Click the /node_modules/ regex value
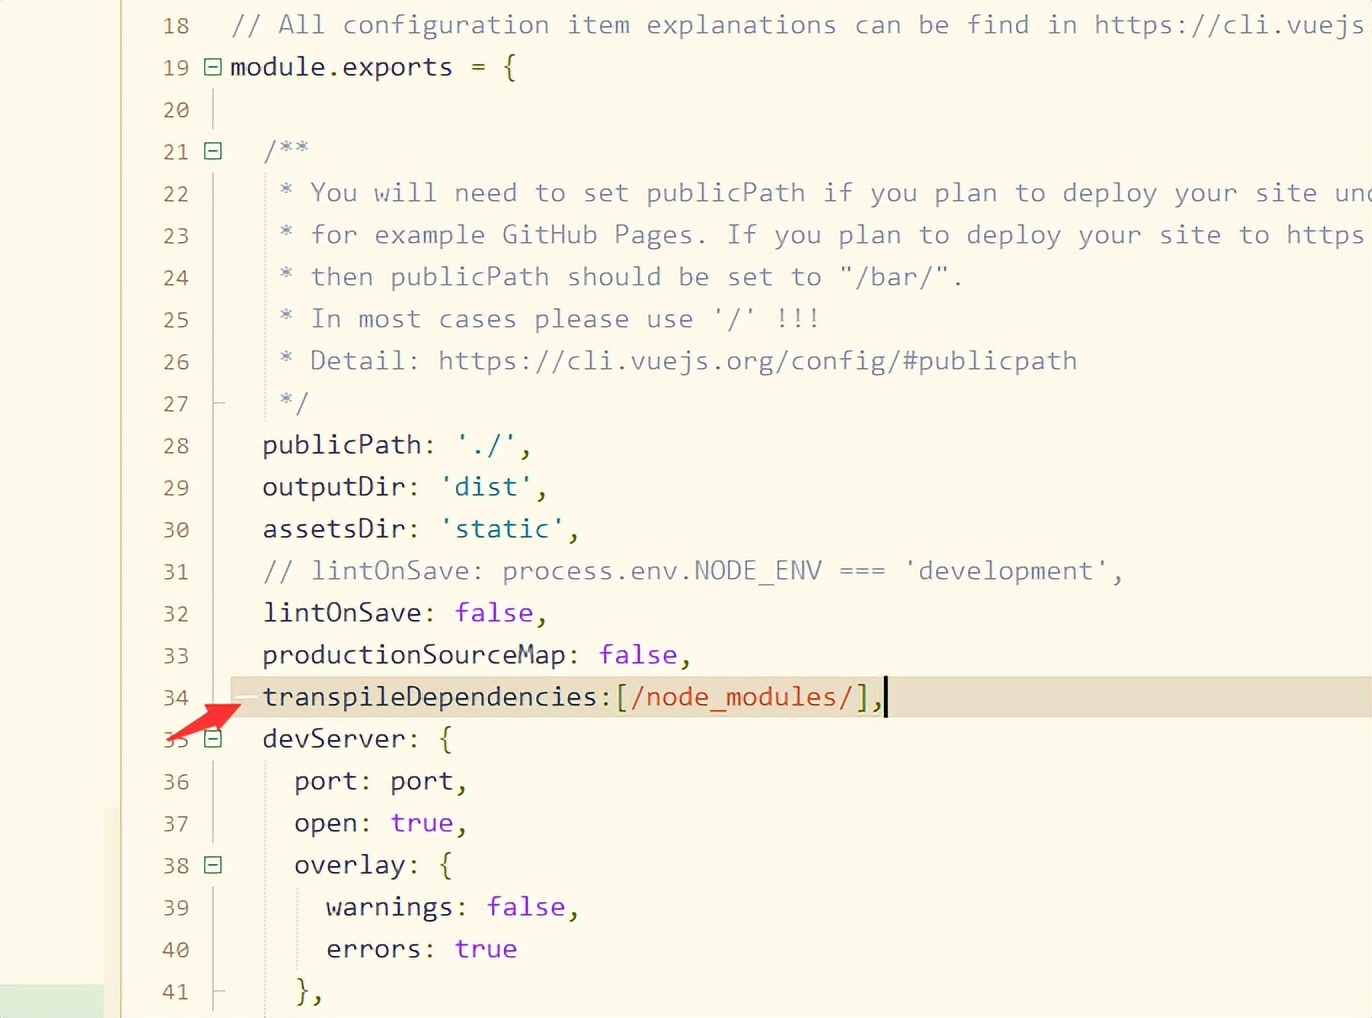This screenshot has height=1018, width=1372. (x=742, y=697)
